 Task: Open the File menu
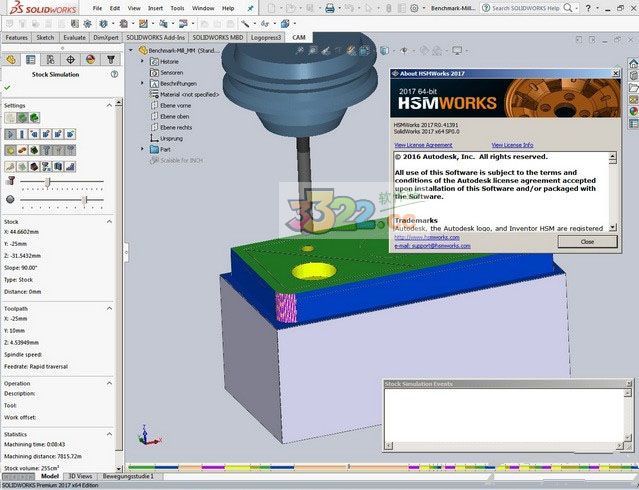(x=97, y=8)
